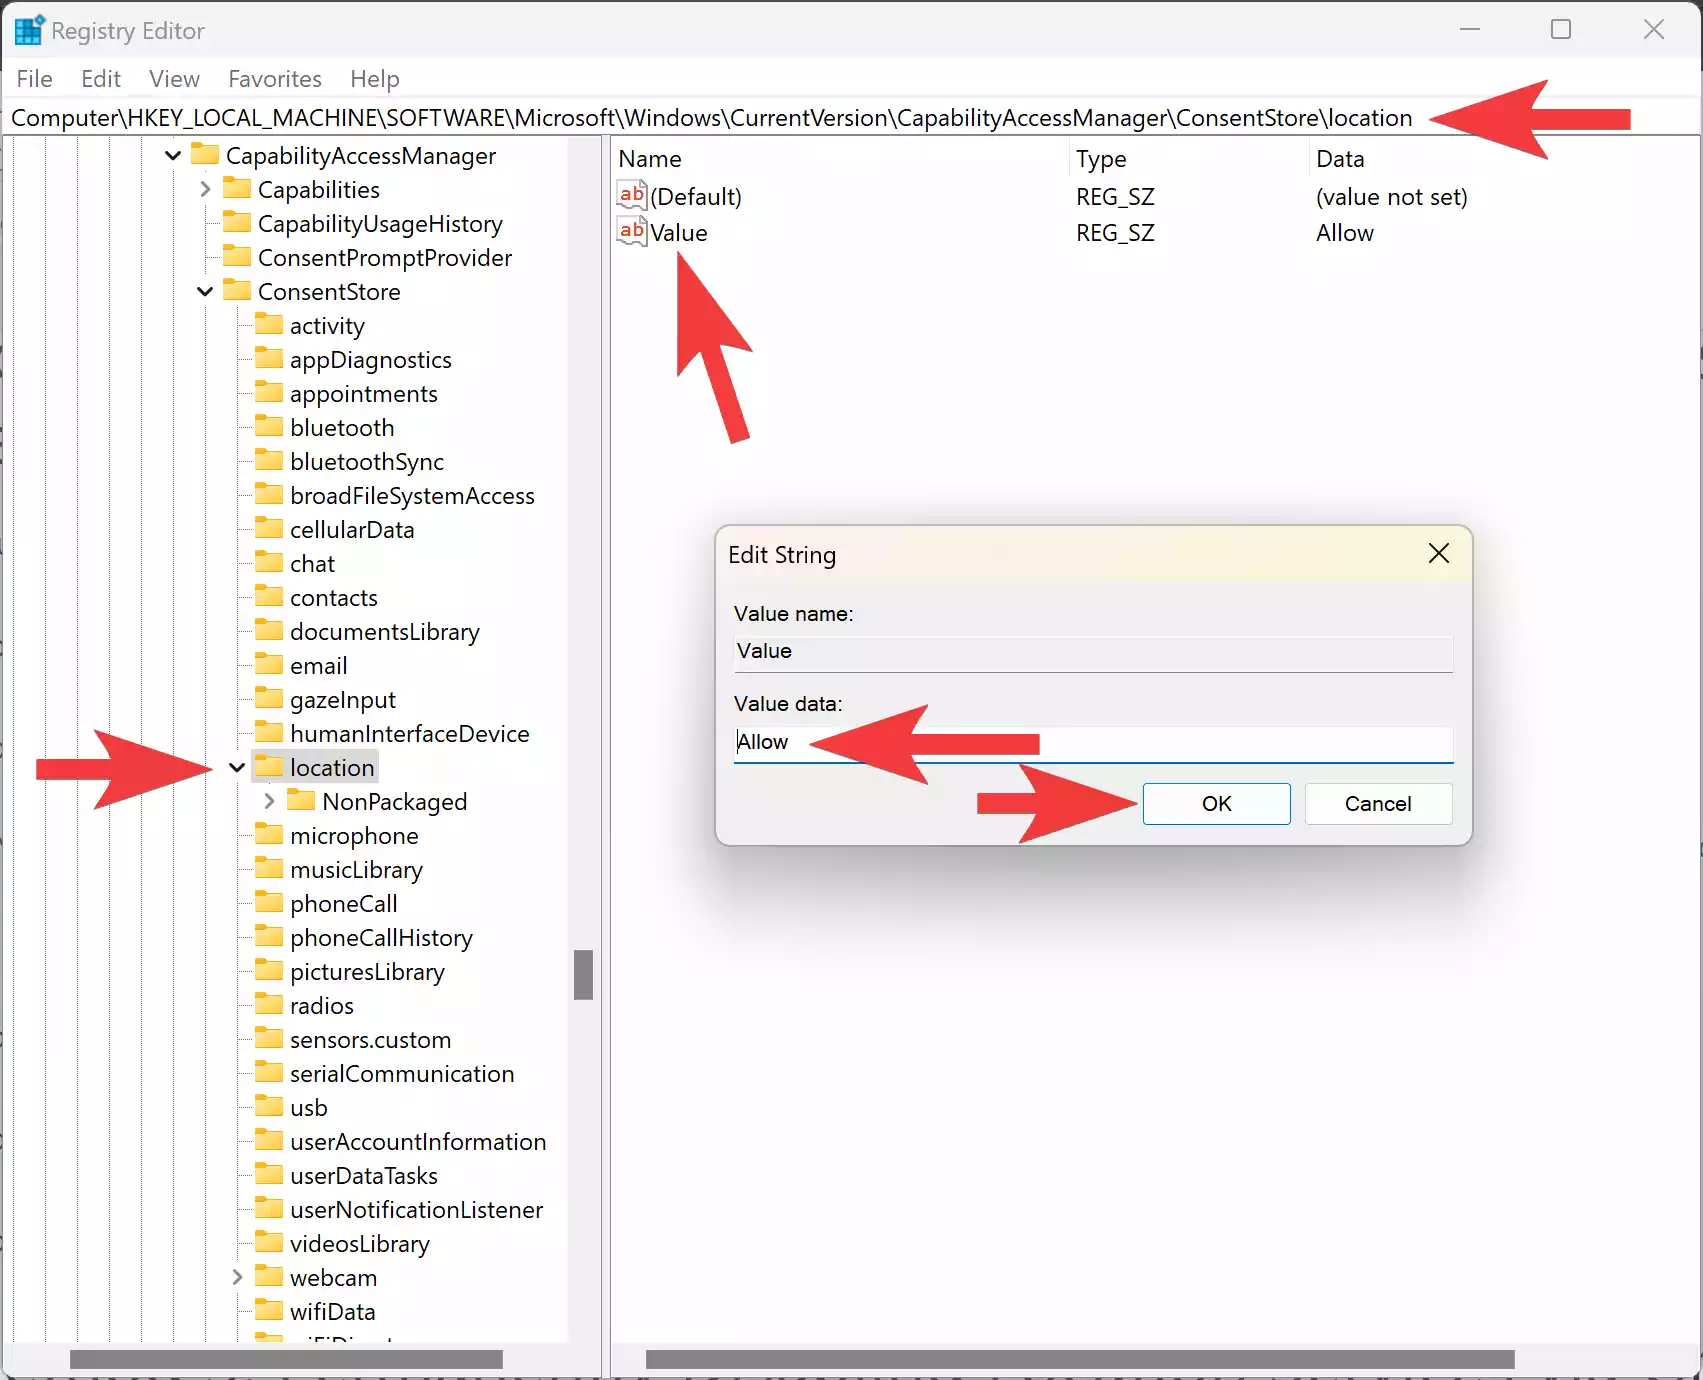This screenshot has width=1703, height=1380.
Task: Click the location folder icon
Action: tap(269, 766)
